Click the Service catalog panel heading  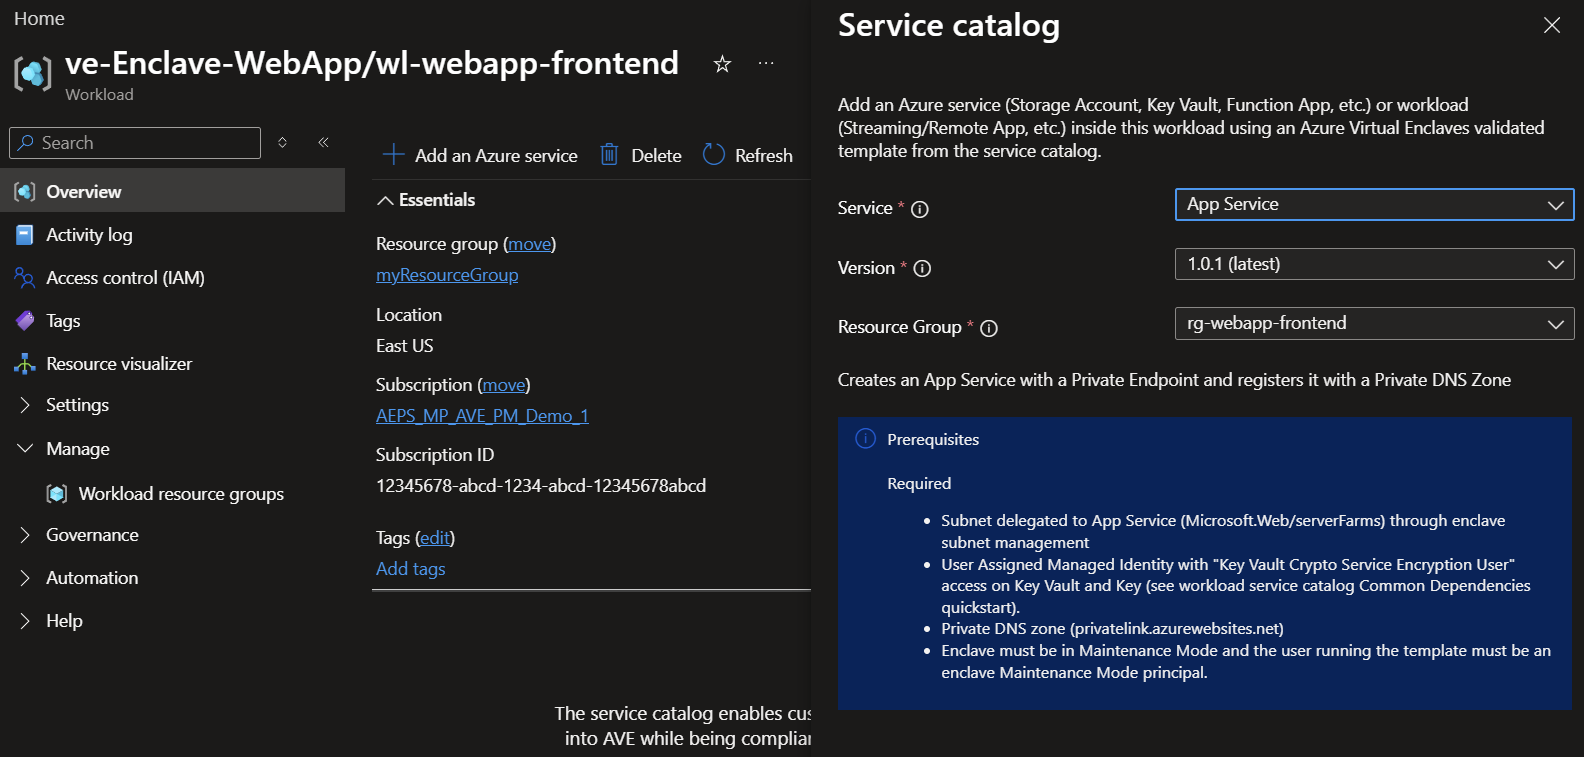[949, 25]
